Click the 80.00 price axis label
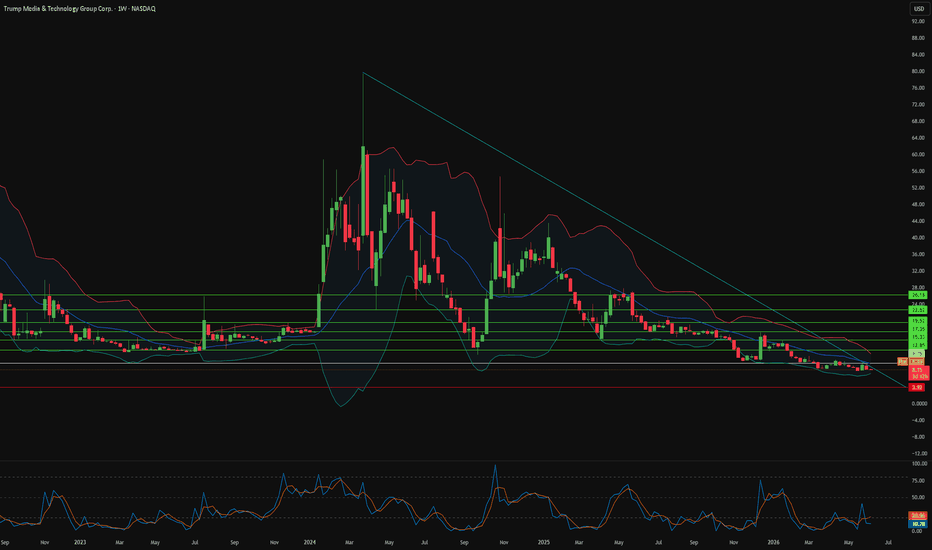 [918, 71]
